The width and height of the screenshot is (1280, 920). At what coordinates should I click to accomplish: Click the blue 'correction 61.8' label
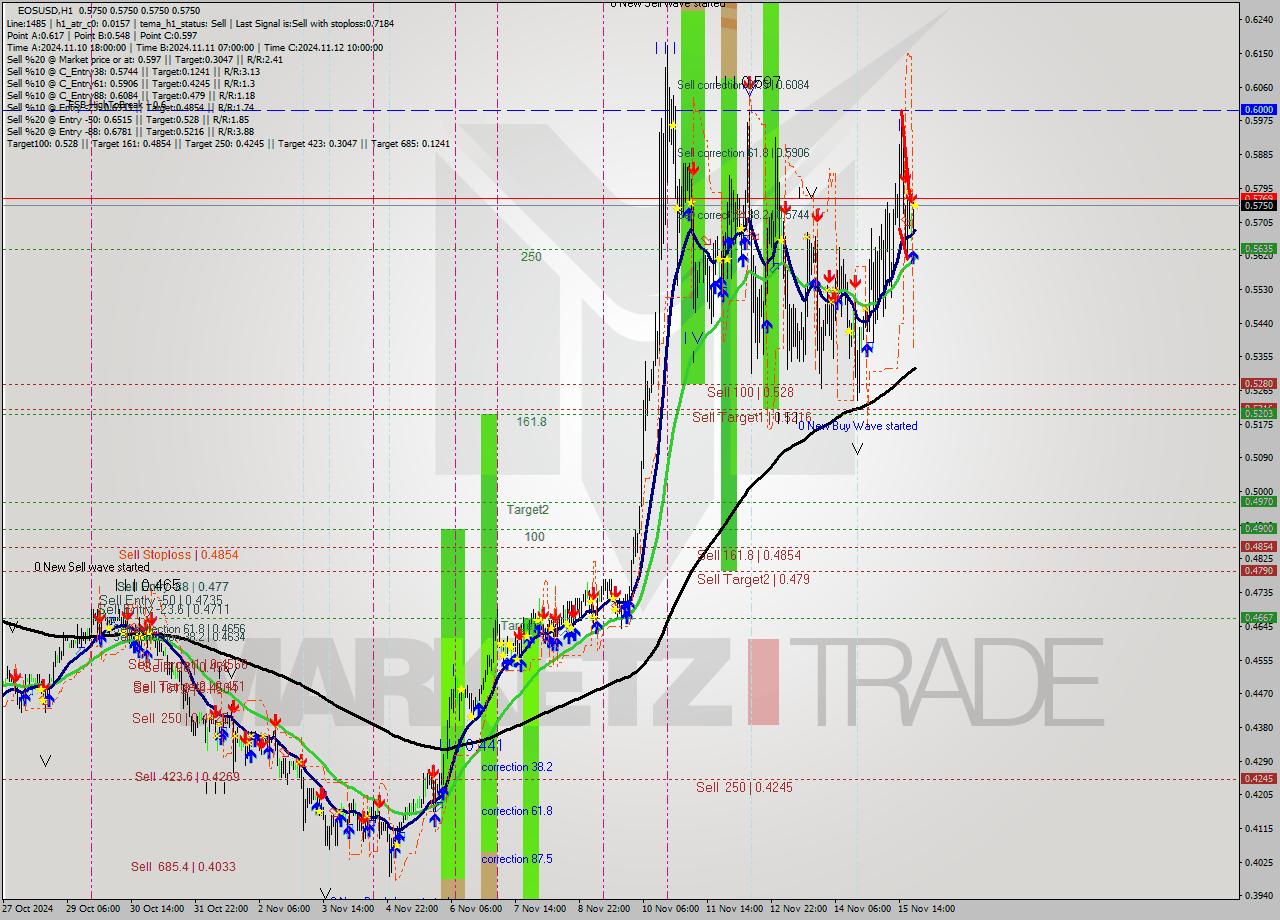point(517,811)
